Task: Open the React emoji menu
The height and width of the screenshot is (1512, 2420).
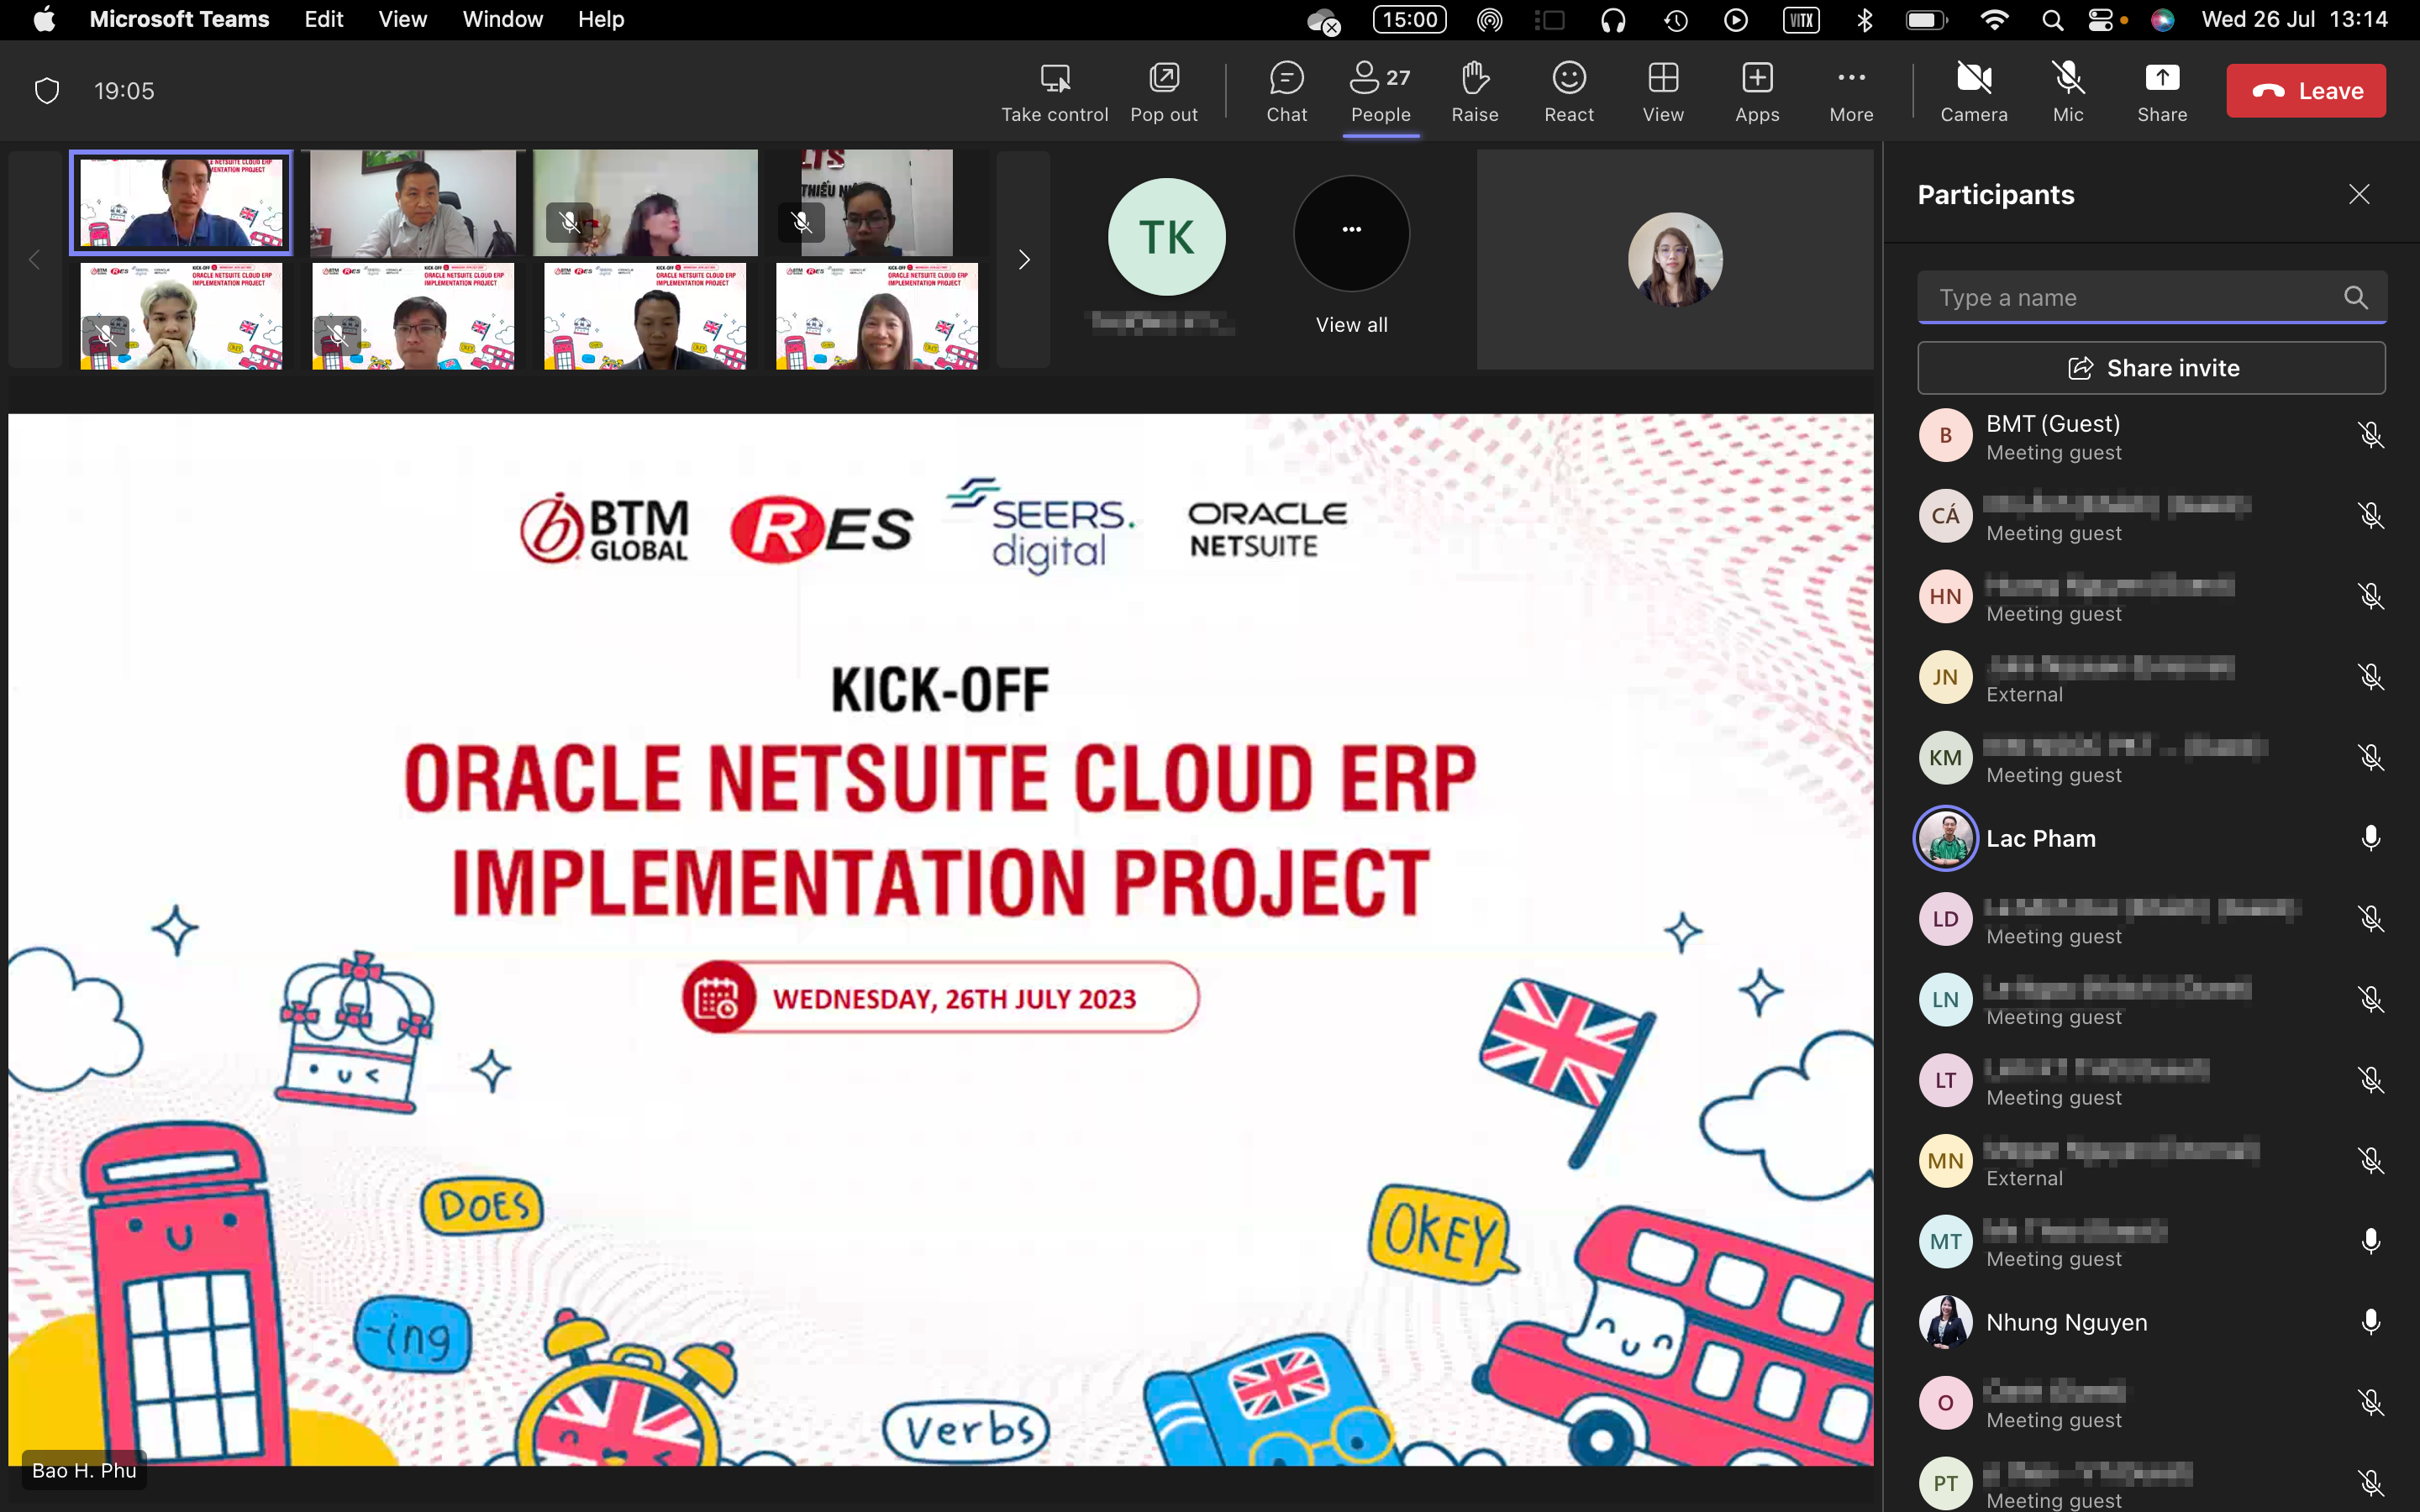Action: (1569, 92)
